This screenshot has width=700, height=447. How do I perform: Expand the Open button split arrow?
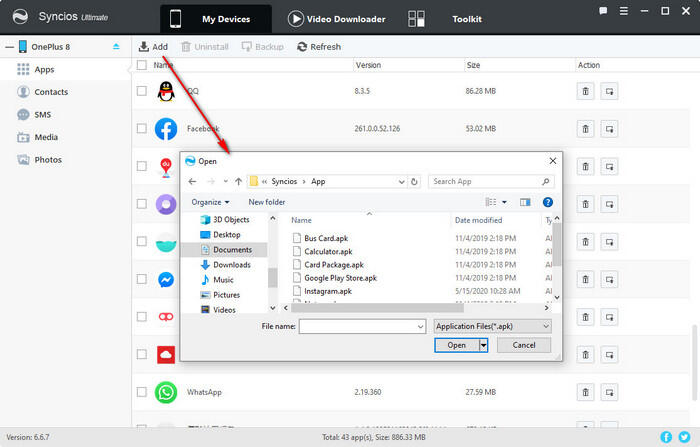pos(483,345)
